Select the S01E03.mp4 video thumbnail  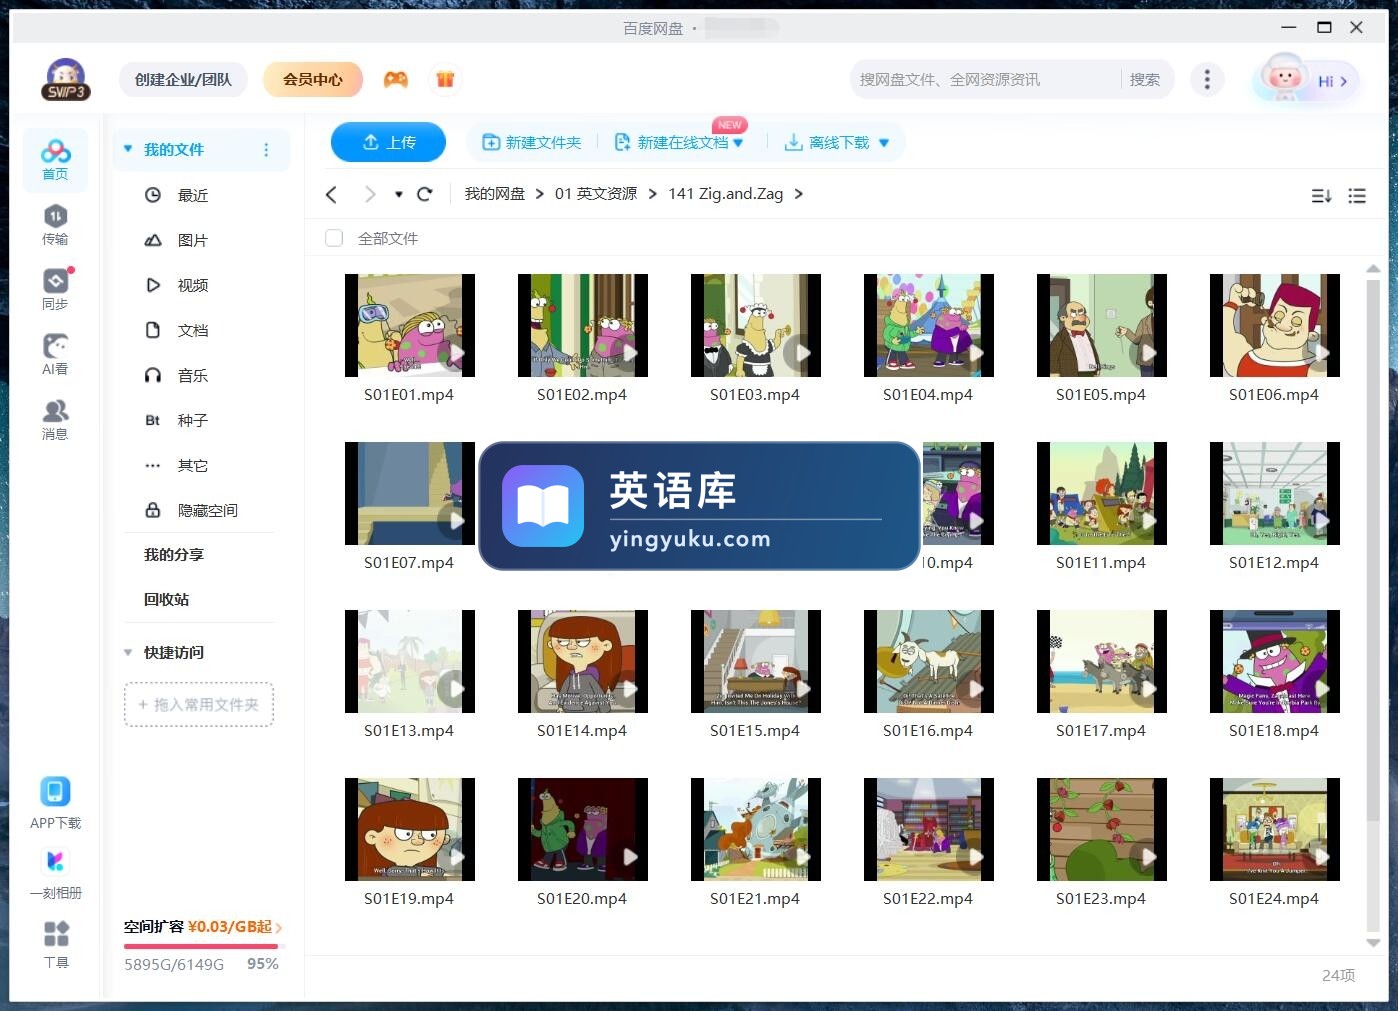coord(755,325)
